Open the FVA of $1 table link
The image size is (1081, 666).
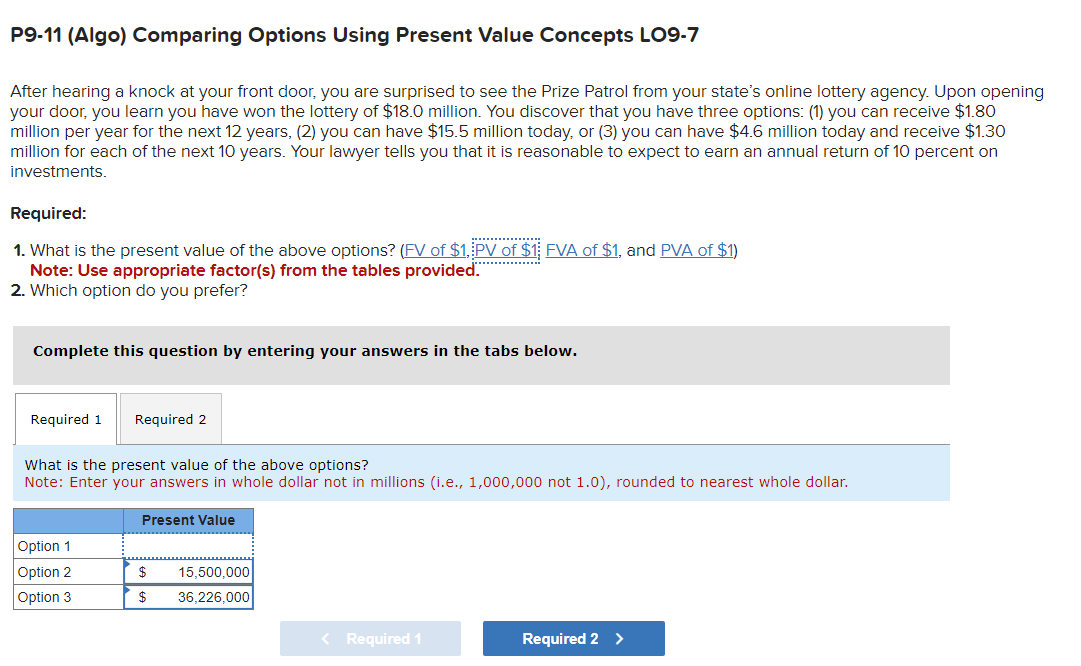point(582,250)
